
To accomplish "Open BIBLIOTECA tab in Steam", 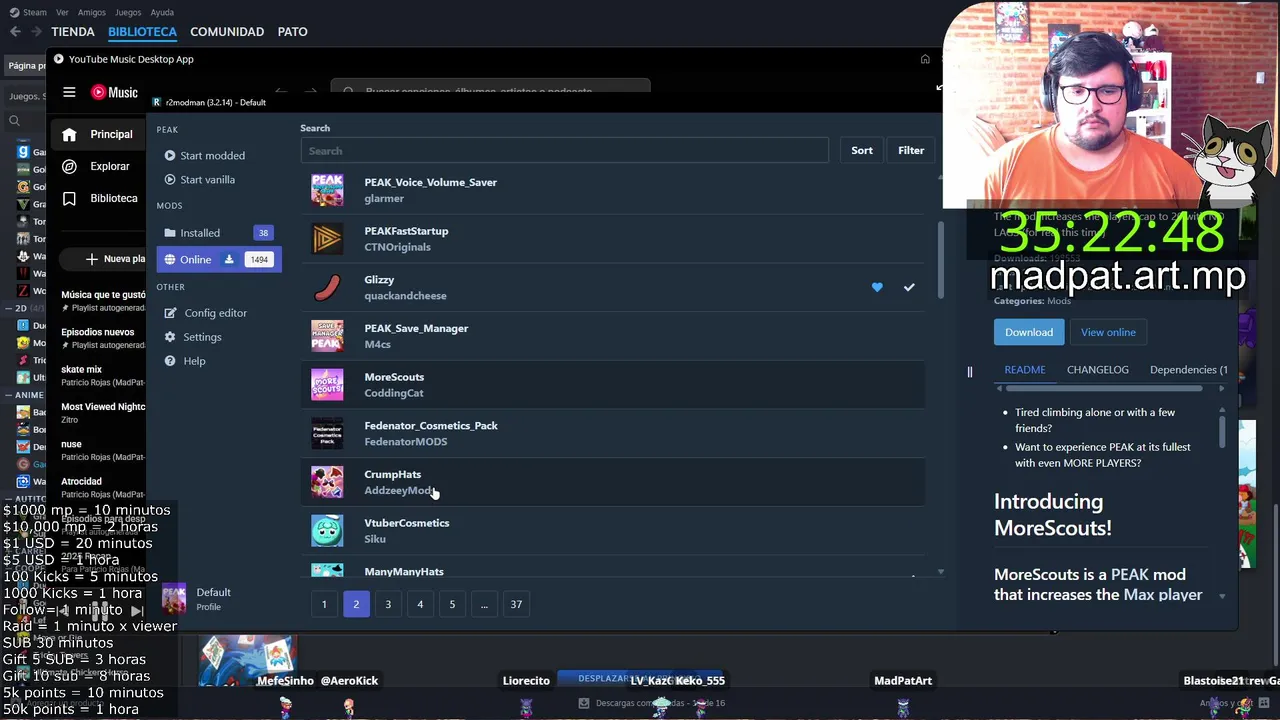I will tap(142, 32).
